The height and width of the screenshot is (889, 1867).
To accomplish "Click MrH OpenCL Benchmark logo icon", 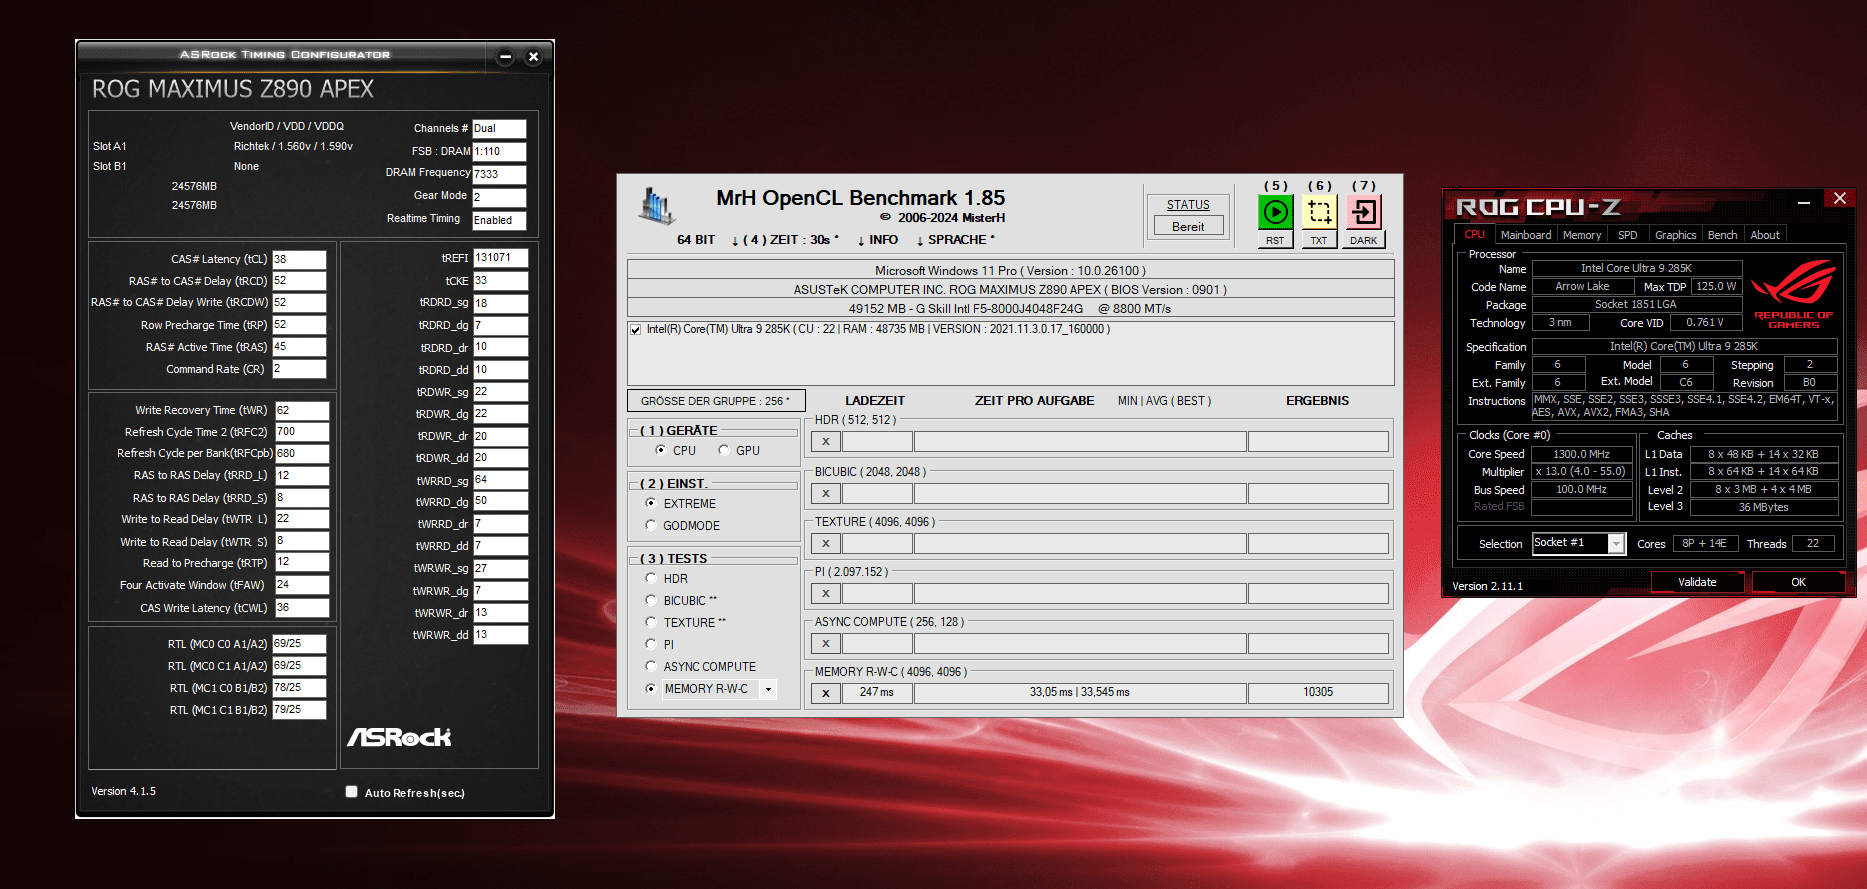I will coord(657,205).
